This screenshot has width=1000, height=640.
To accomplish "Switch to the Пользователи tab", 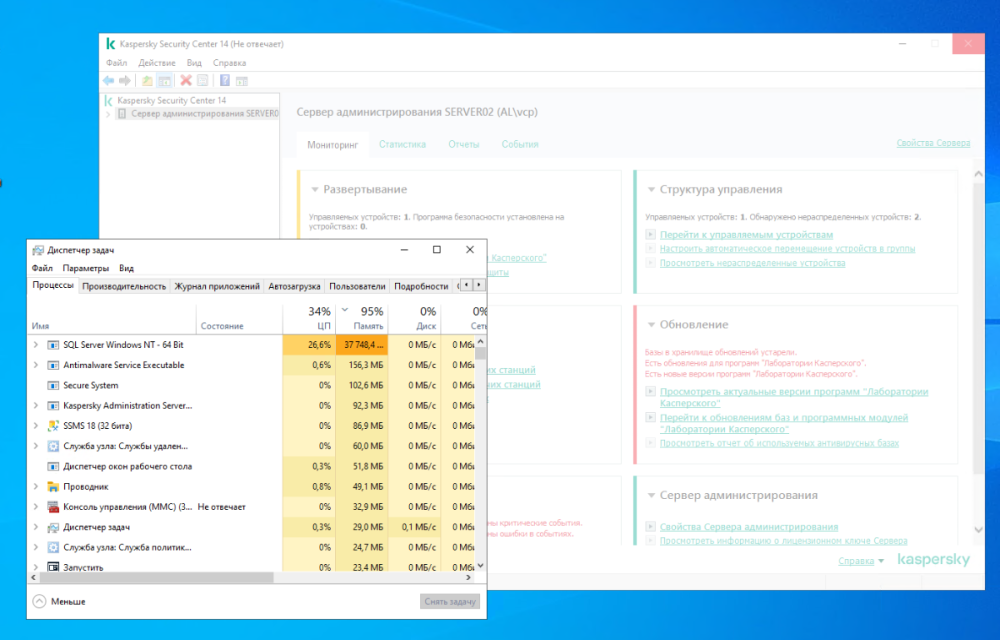I will tap(357, 286).
